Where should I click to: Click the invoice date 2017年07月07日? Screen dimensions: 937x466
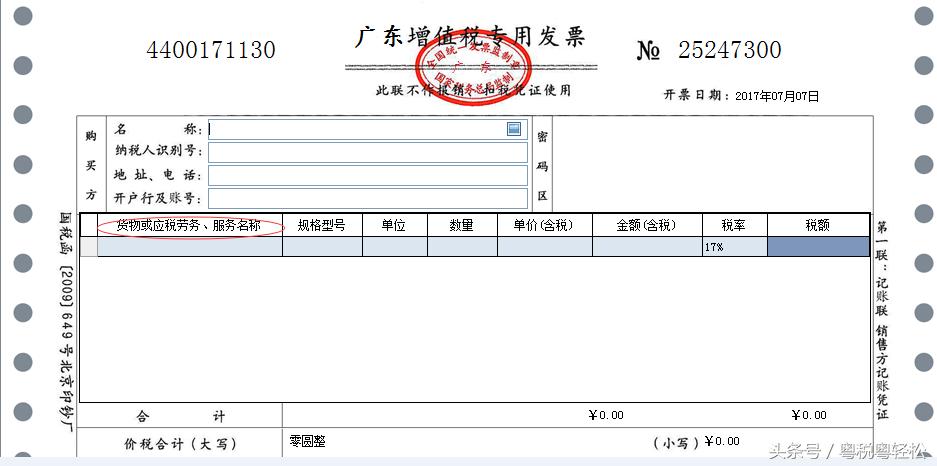(777, 96)
